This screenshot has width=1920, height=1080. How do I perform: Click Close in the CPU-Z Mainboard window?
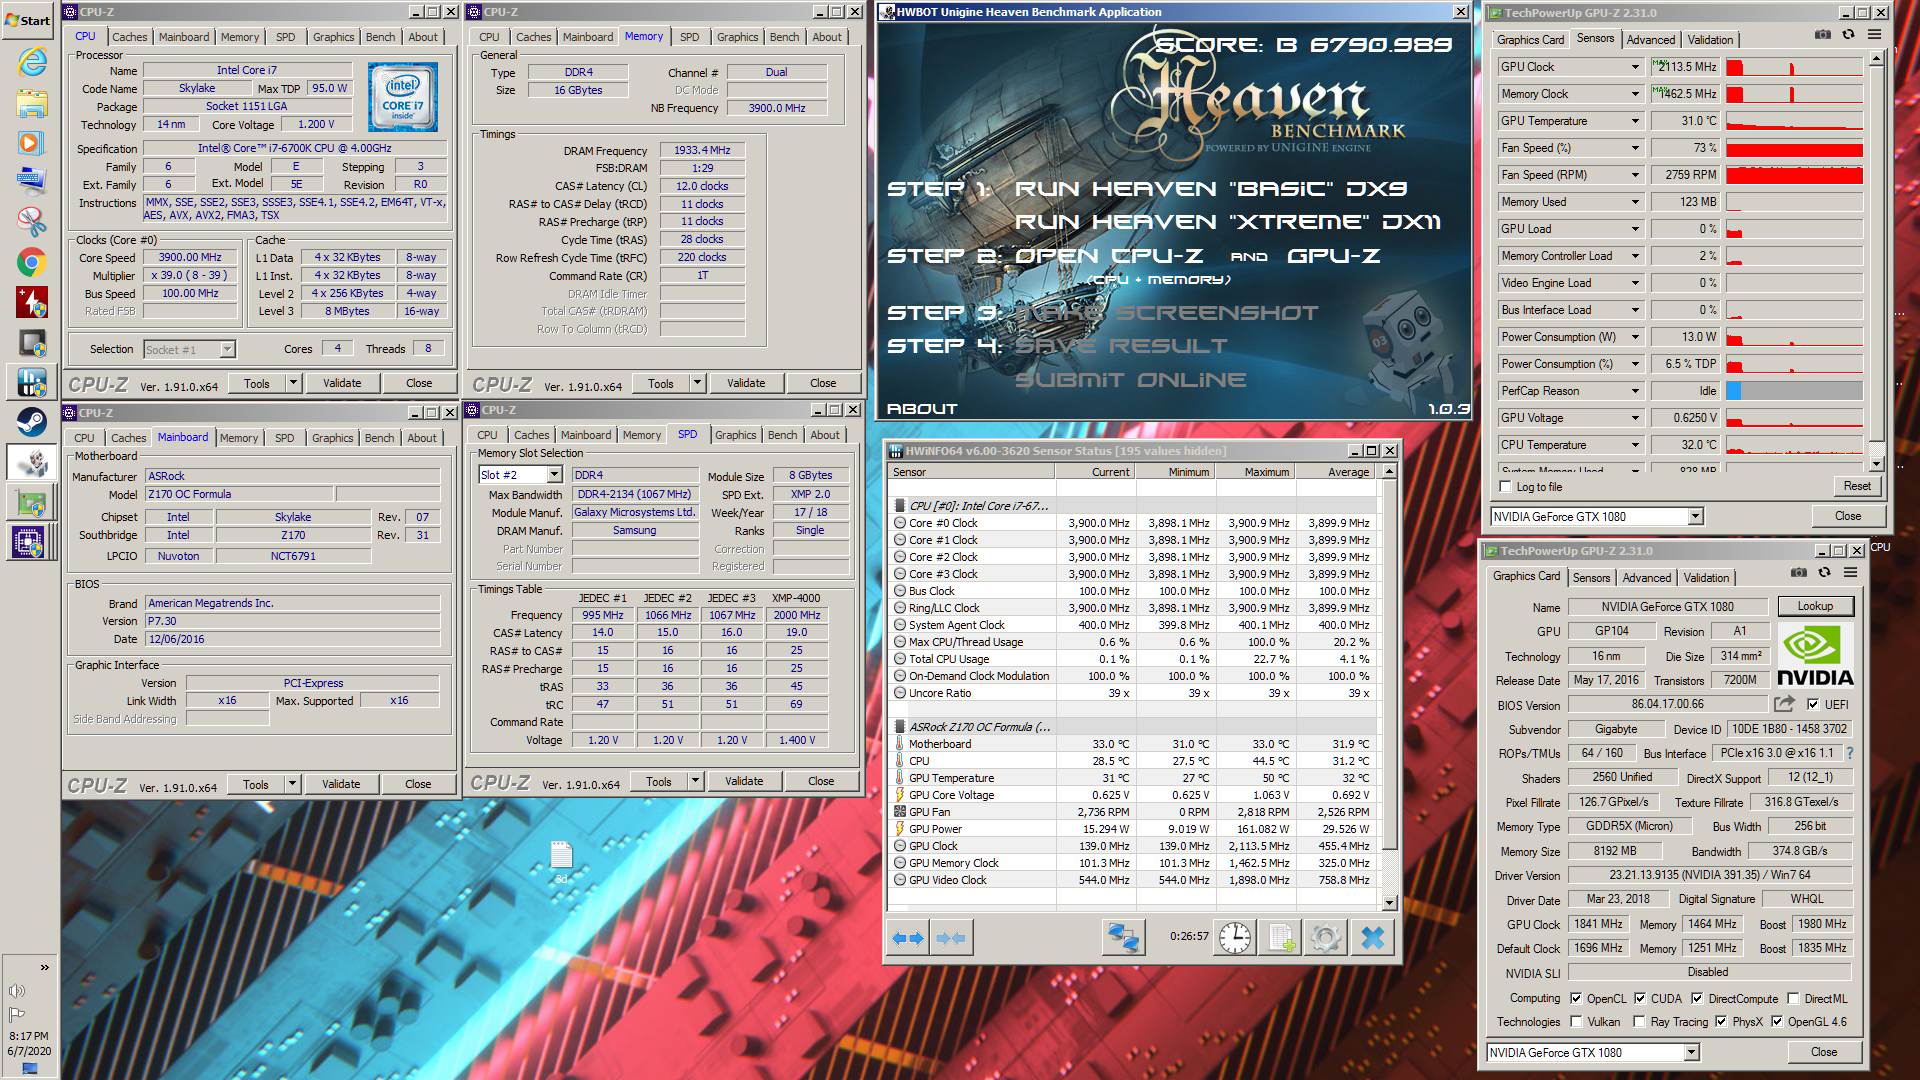click(x=418, y=784)
